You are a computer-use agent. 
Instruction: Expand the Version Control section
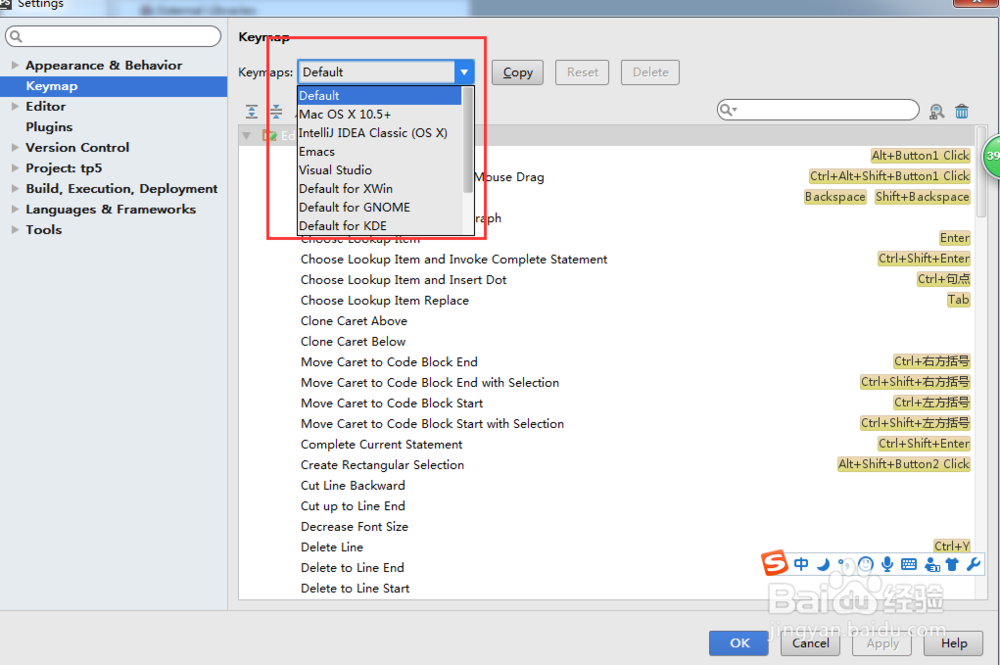click(15, 147)
